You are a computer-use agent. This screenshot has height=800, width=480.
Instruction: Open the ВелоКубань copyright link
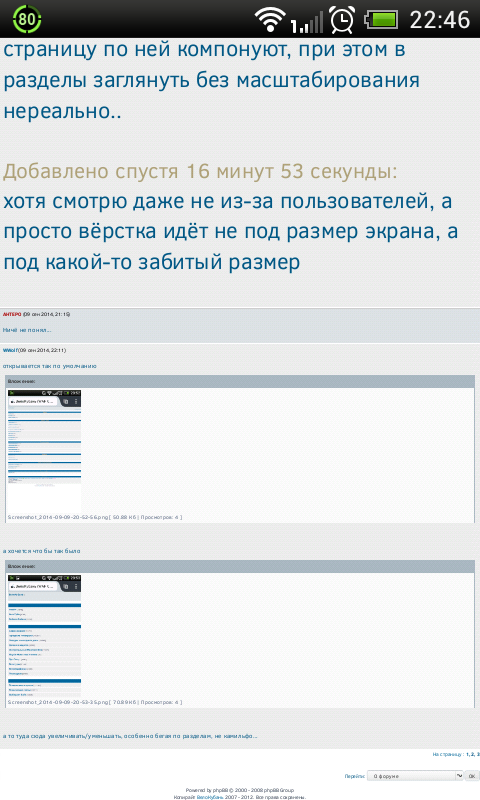coord(210,797)
